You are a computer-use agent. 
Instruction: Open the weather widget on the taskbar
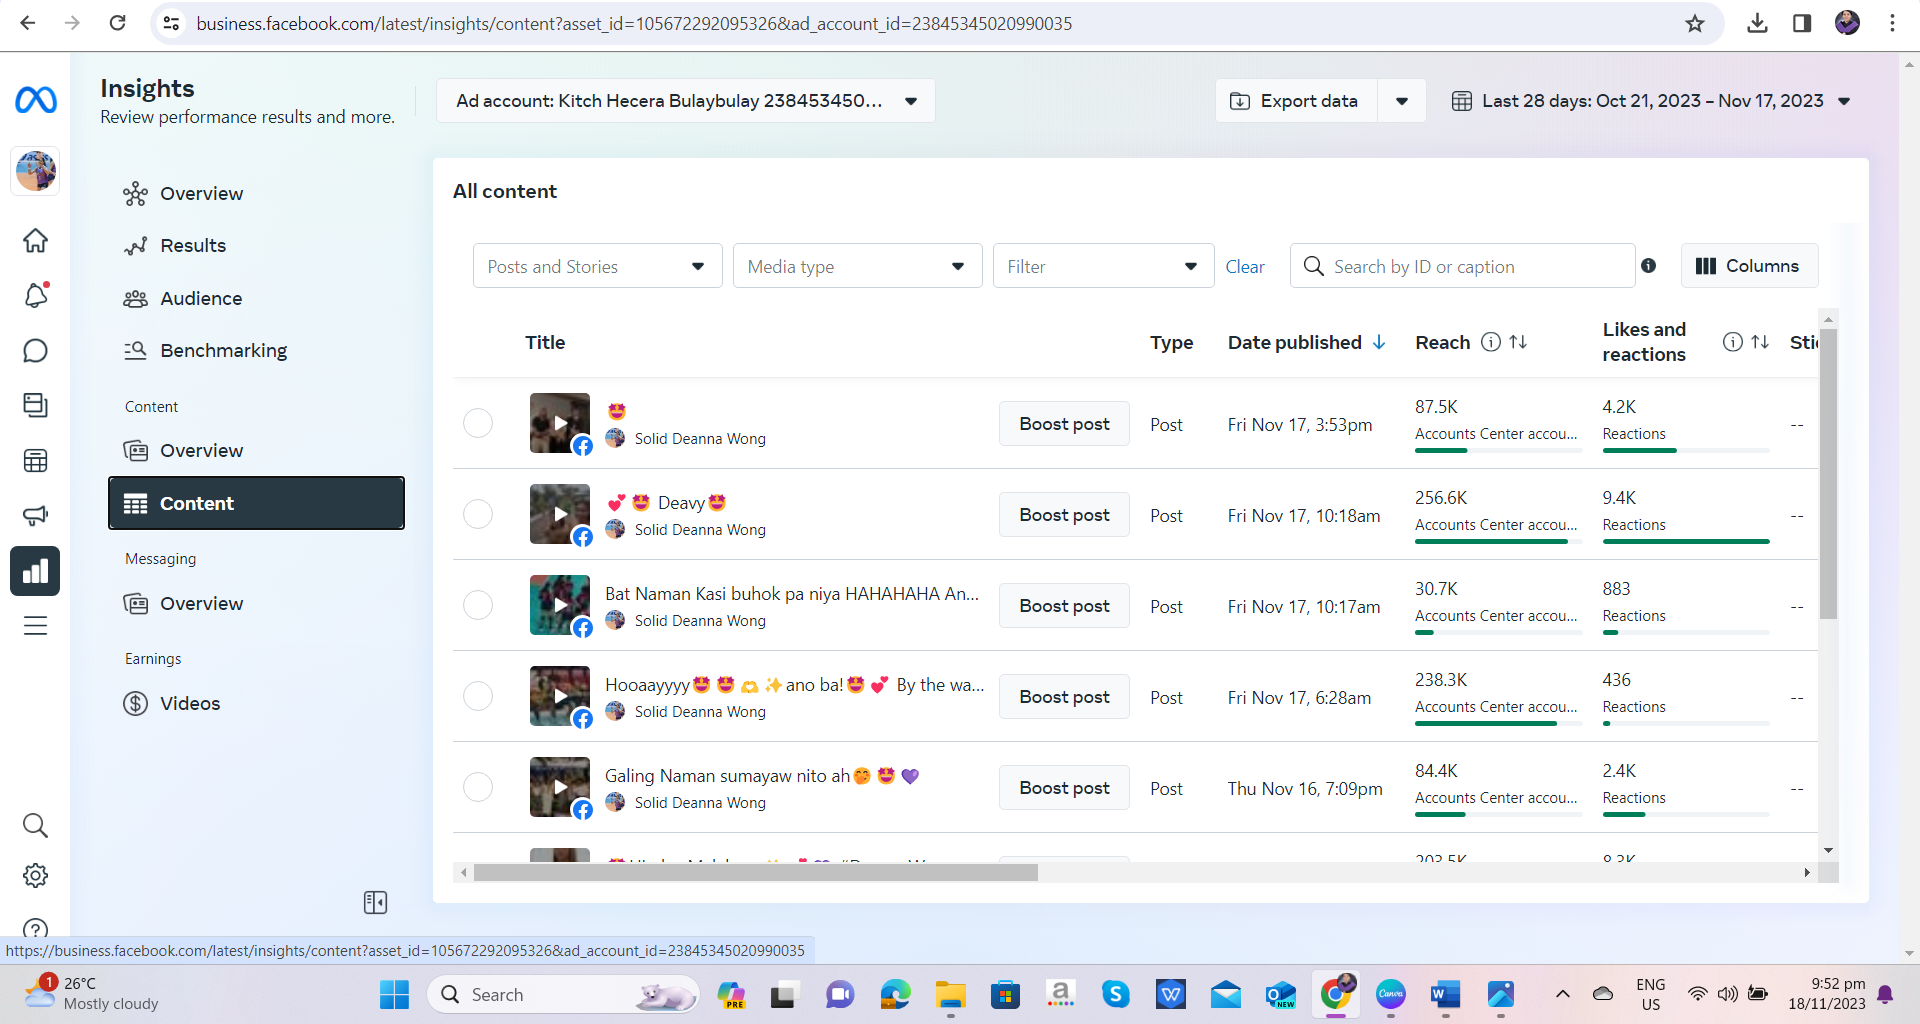(92, 994)
